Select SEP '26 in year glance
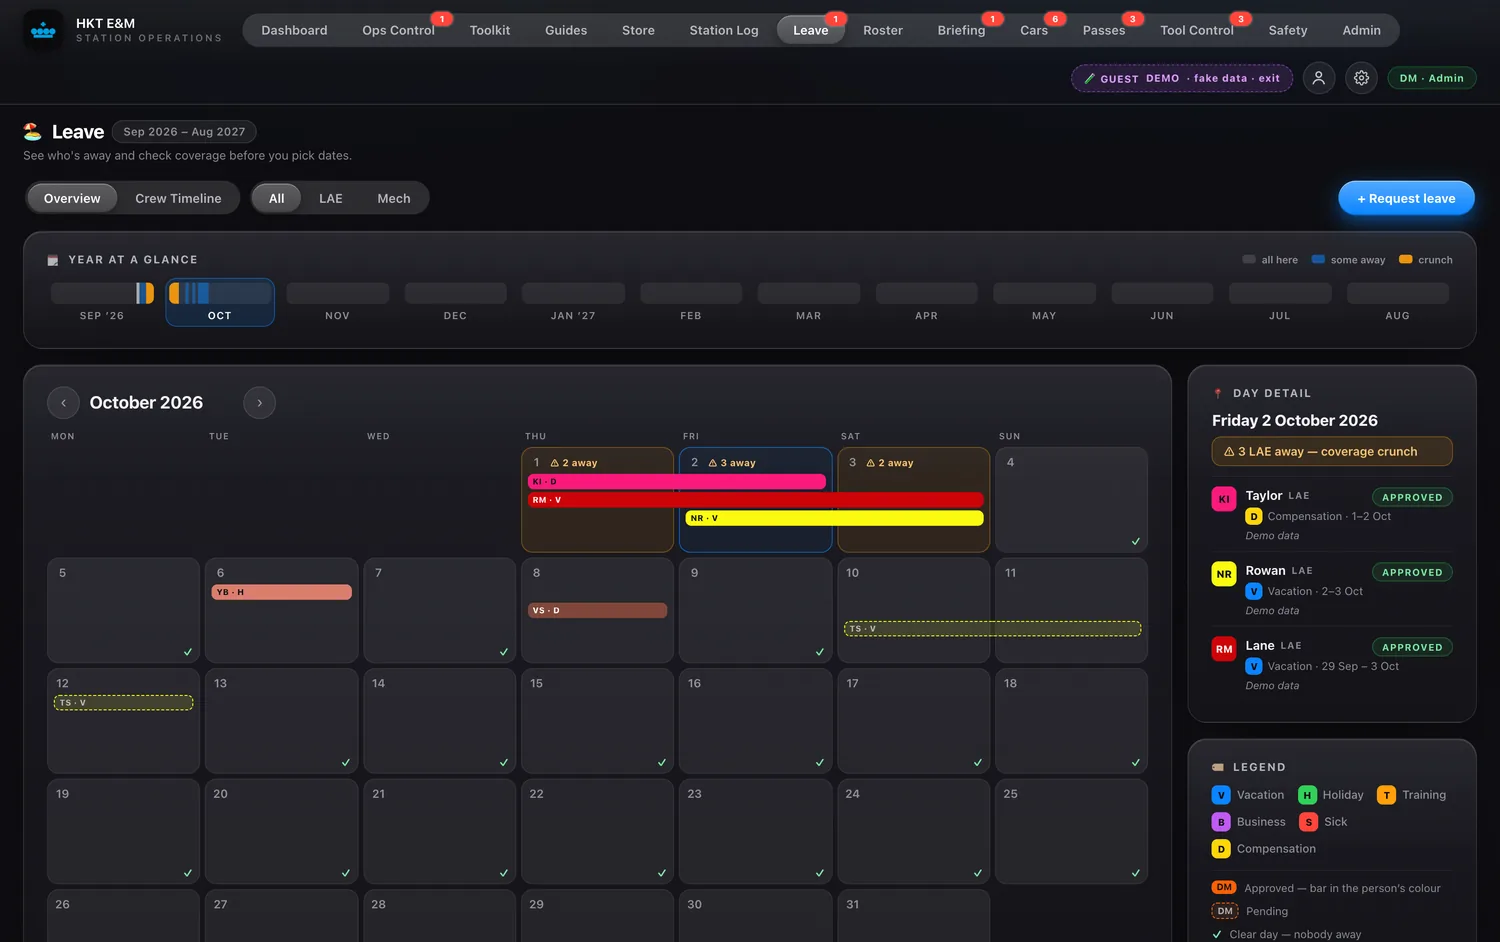 point(102,302)
